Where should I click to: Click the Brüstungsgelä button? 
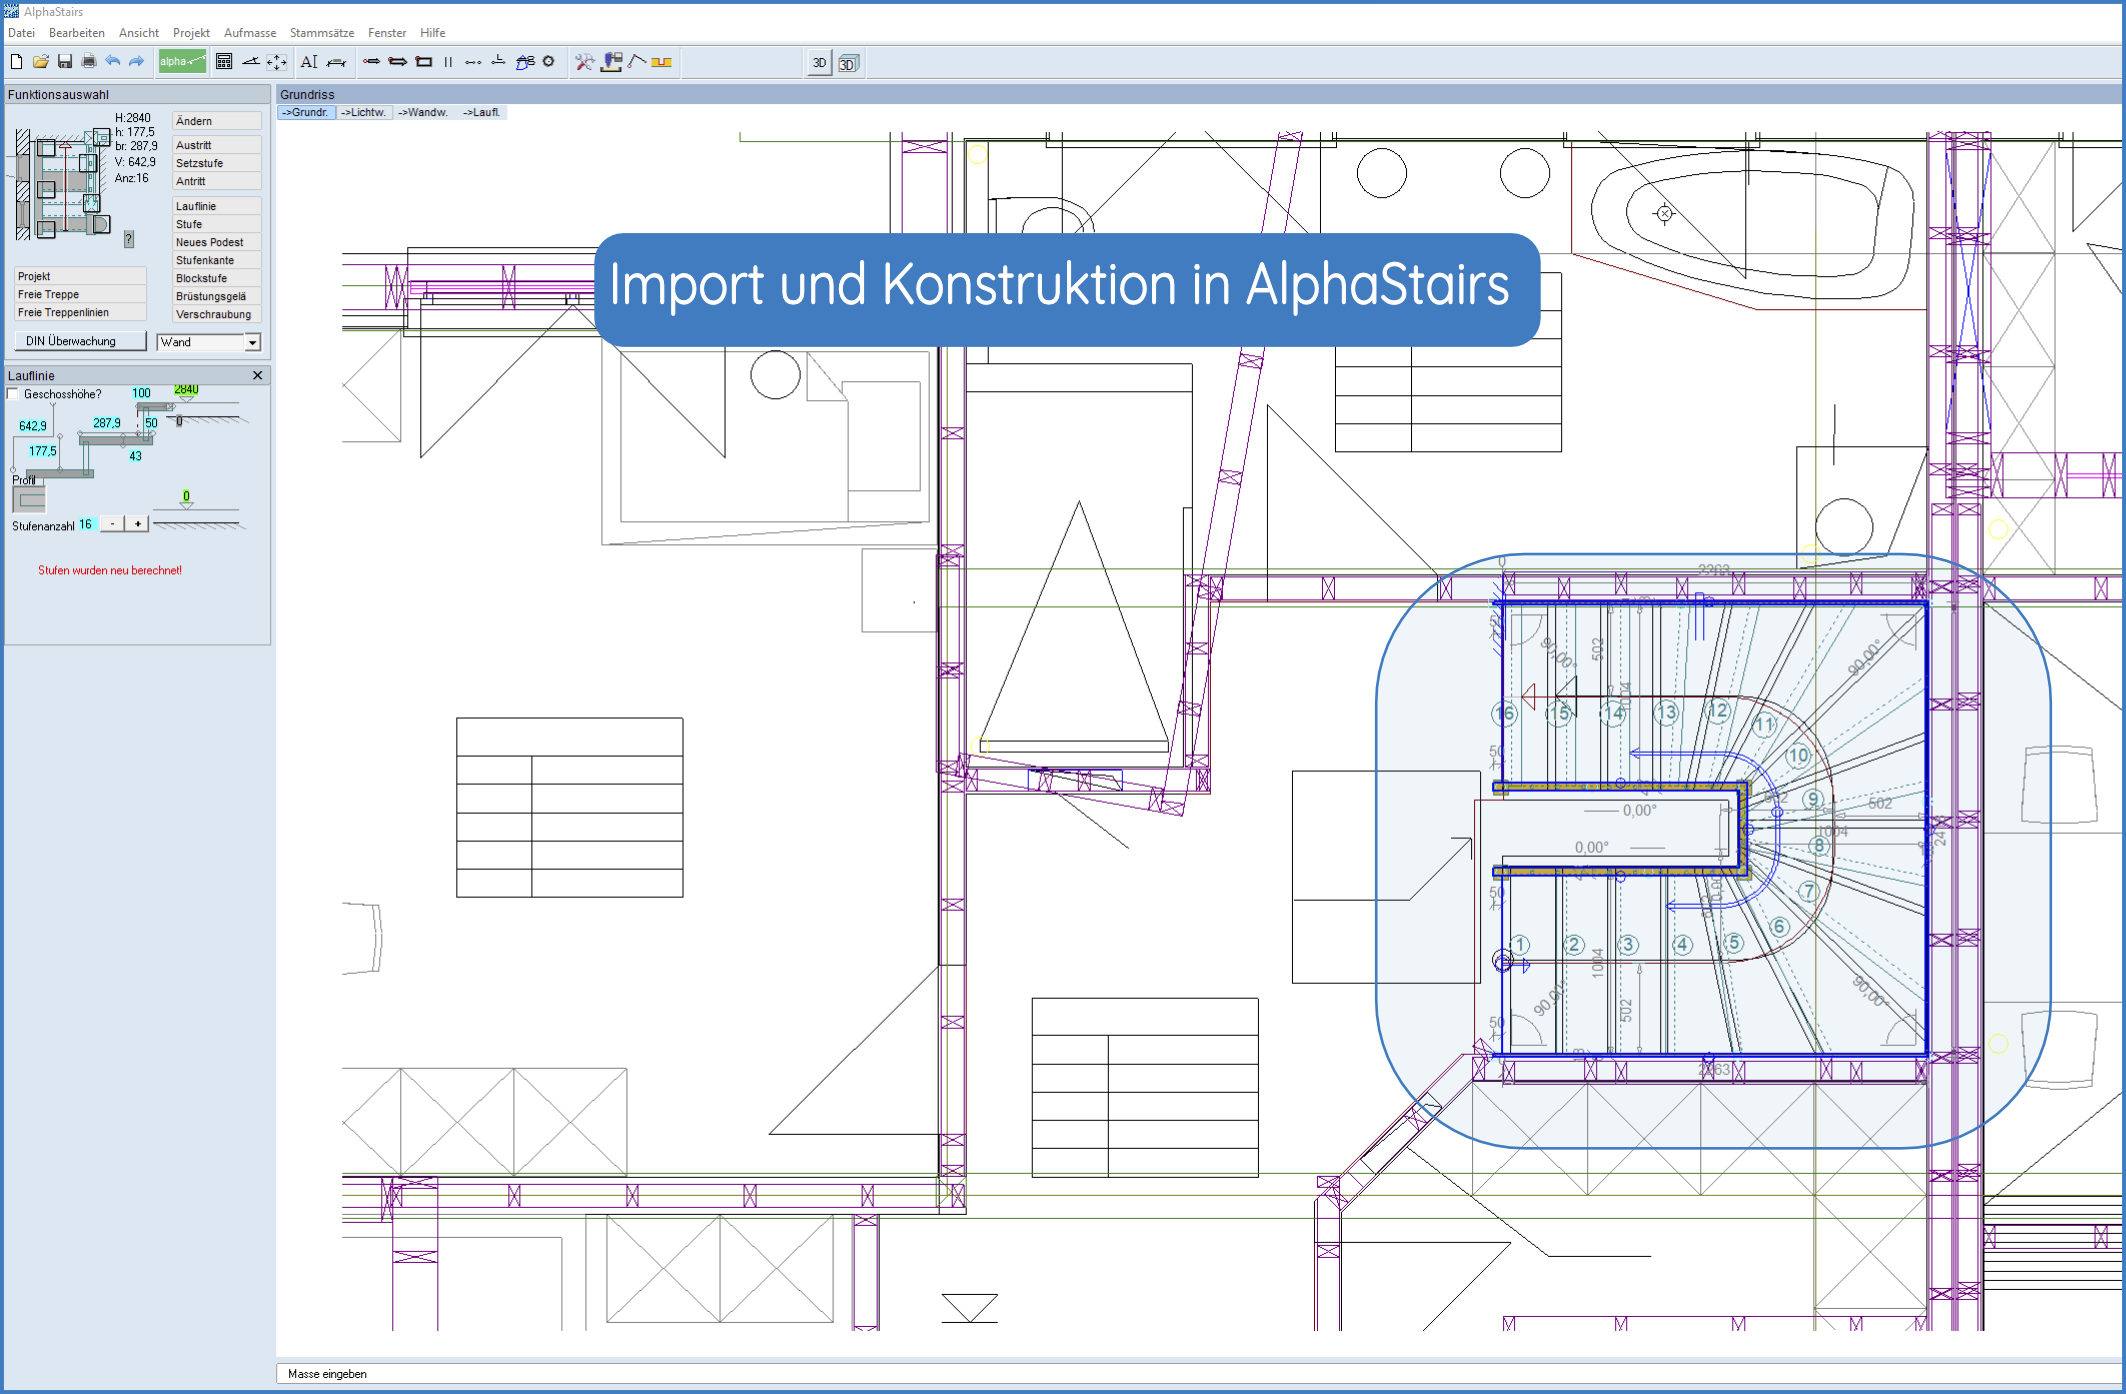[217, 296]
